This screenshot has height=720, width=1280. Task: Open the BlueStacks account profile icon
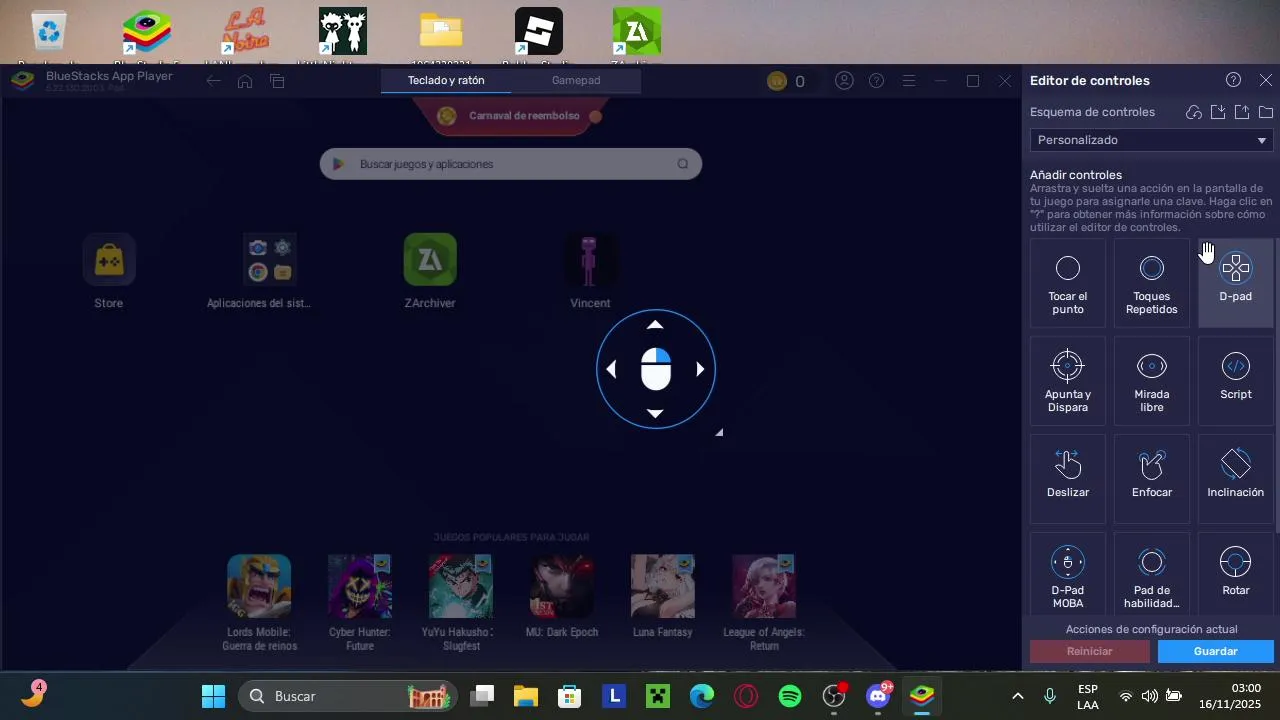(x=844, y=81)
